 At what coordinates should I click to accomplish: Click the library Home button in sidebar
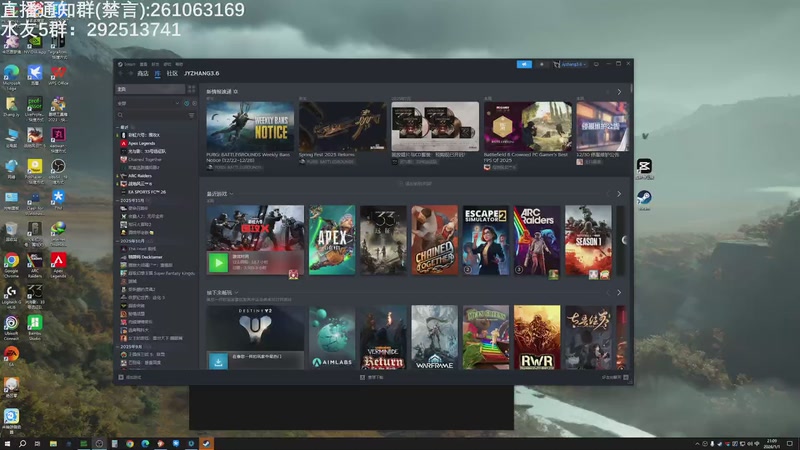click(150, 89)
